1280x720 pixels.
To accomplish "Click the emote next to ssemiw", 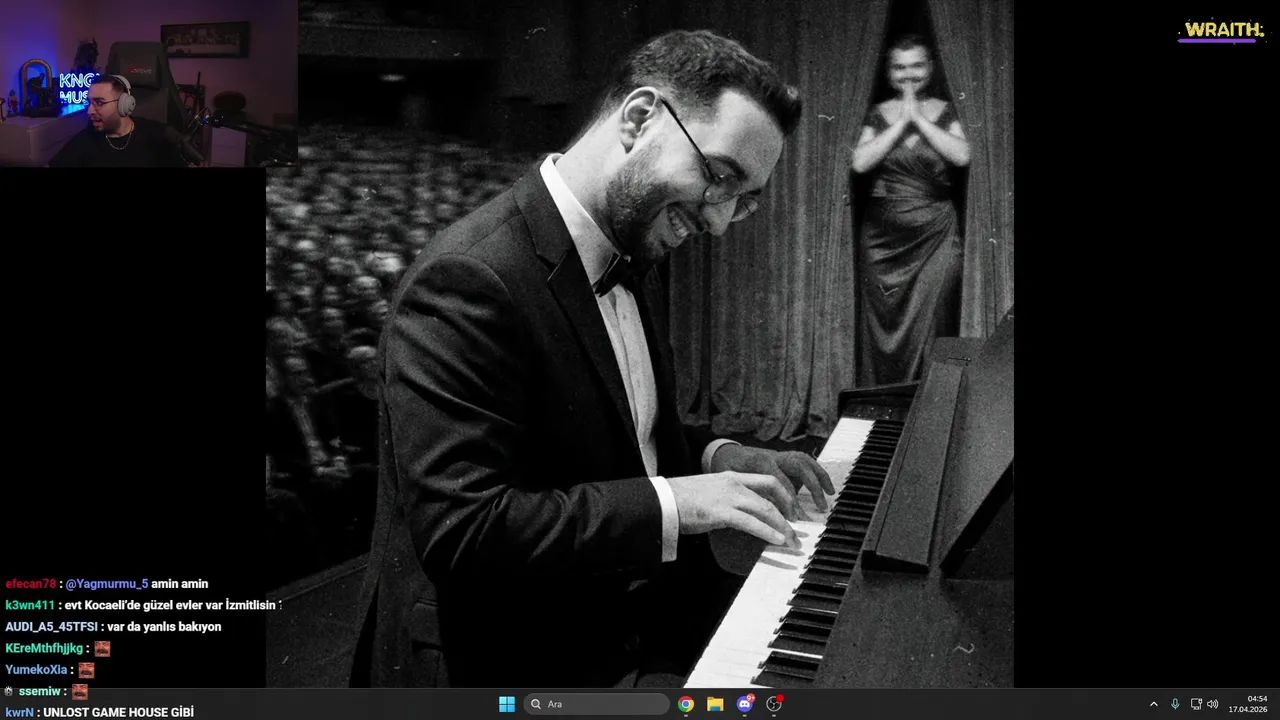I will (x=80, y=691).
